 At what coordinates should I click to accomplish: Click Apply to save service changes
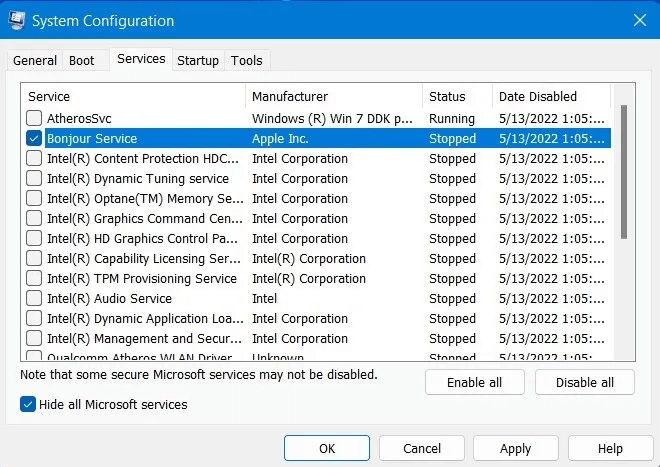click(516, 449)
